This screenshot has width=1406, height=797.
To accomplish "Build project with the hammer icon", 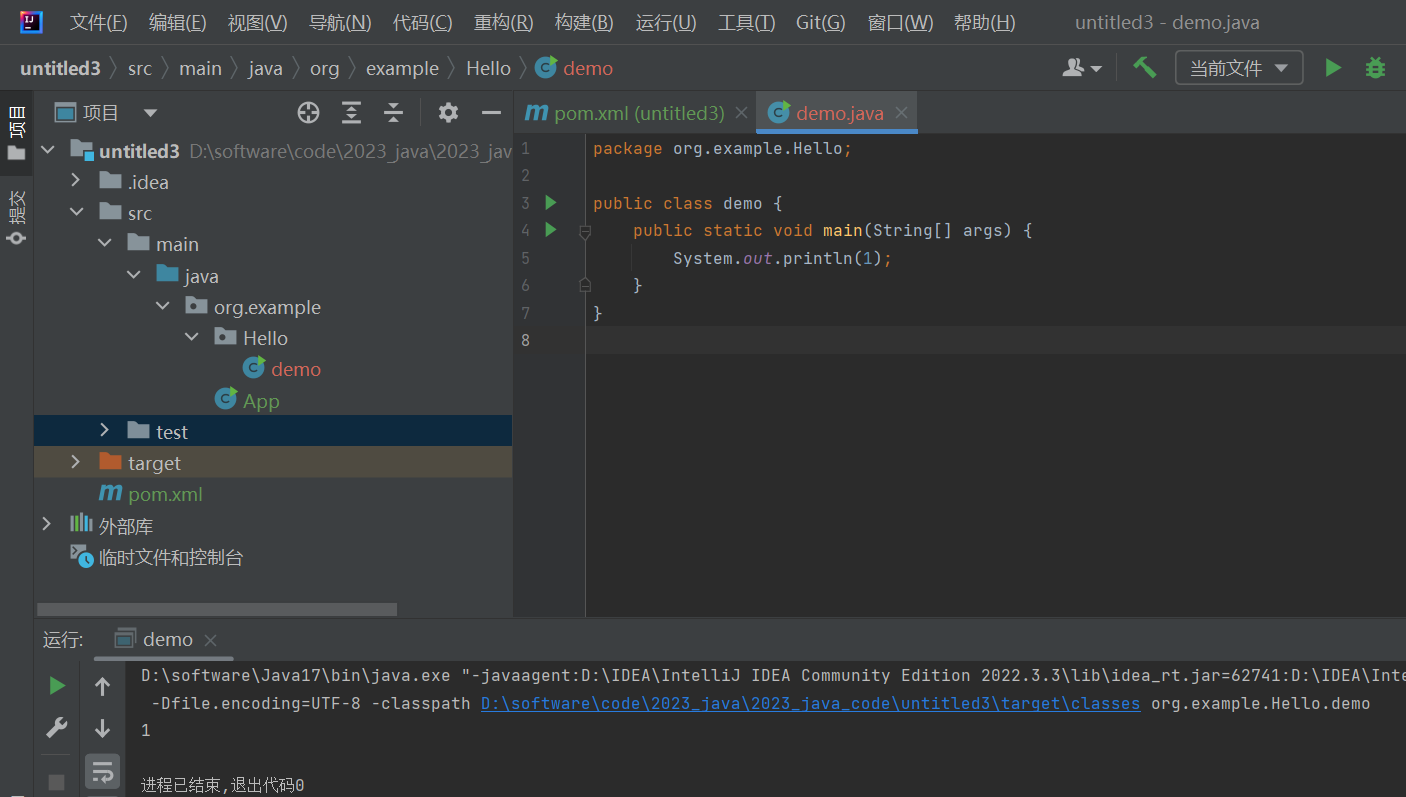I will click(1144, 68).
